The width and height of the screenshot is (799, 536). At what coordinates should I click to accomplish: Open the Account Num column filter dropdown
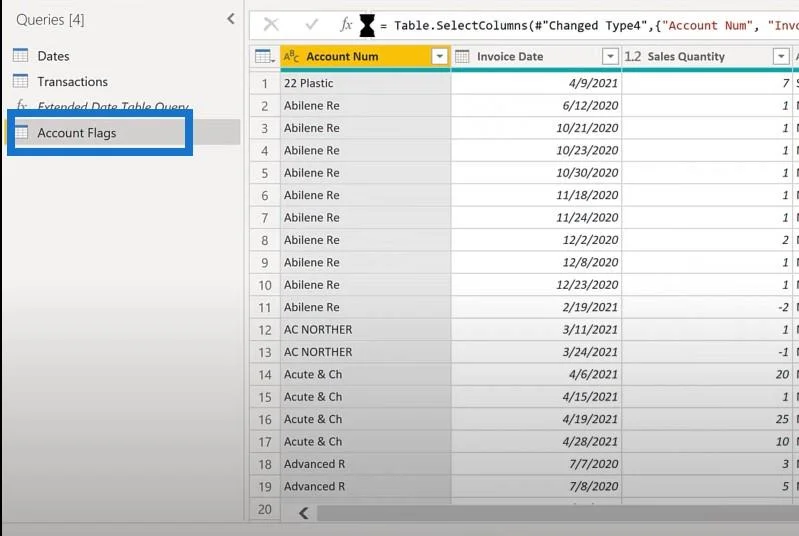(x=439, y=57)
